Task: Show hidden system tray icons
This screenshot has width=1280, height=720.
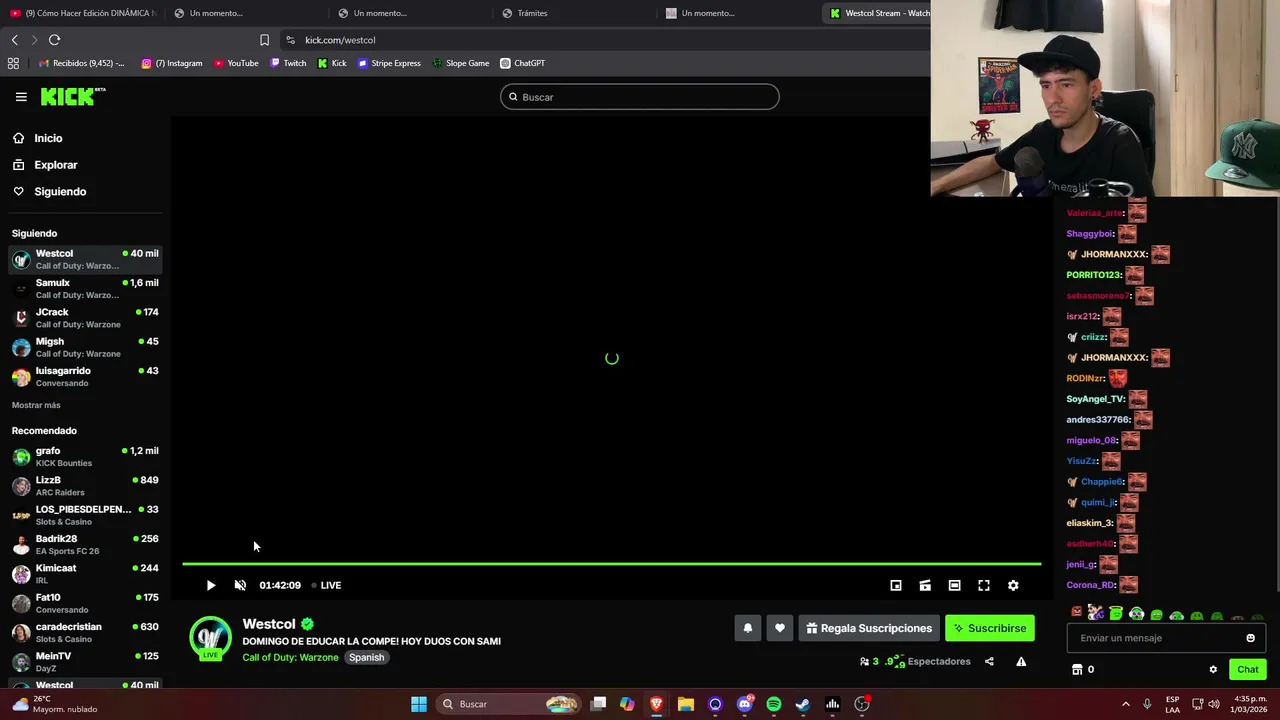Action: pyautogui.click(x=1126, y=704)
